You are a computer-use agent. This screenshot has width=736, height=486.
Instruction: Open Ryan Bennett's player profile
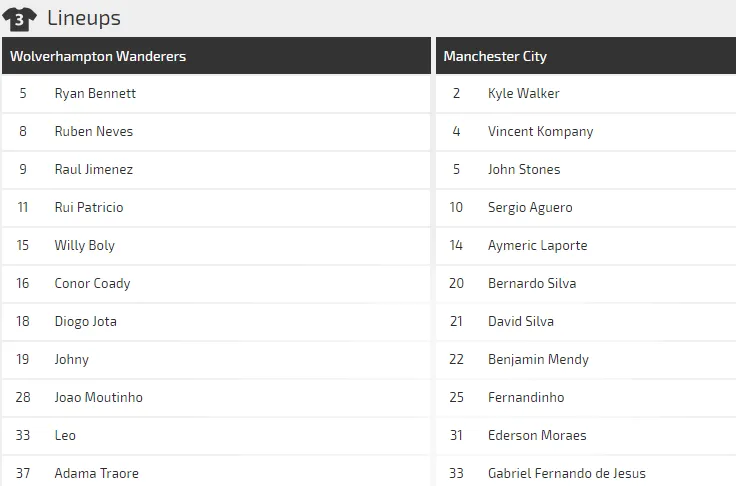[95, 93]
